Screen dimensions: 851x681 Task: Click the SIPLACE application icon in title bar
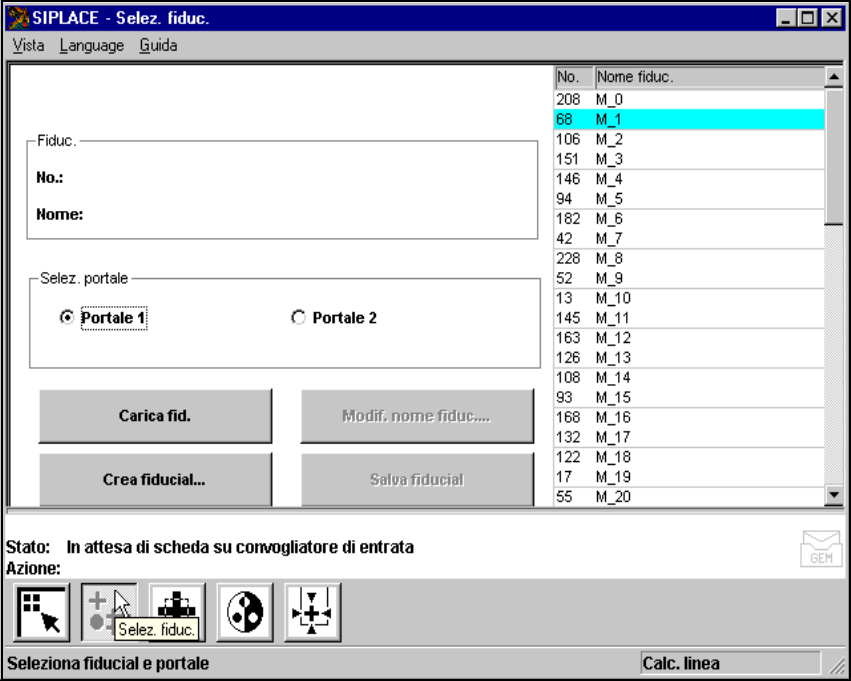(x=18, y=18)
